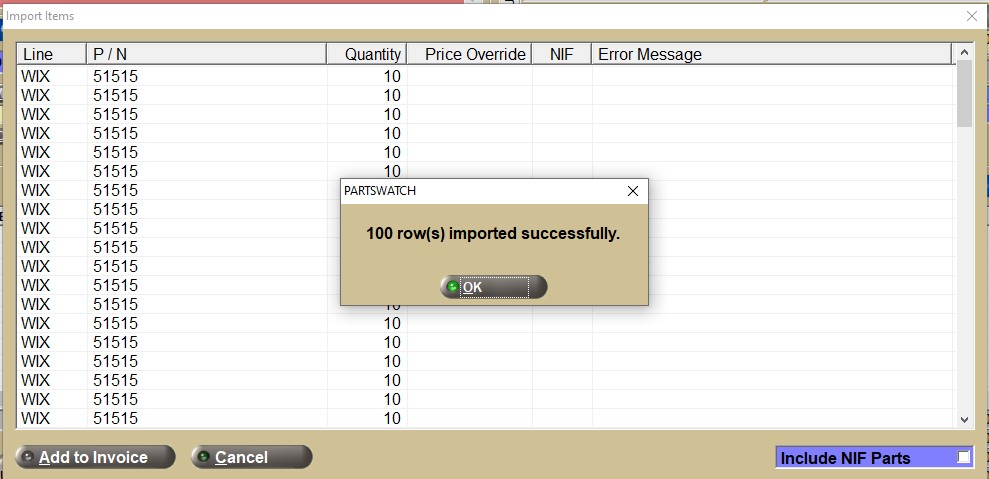The image size is (989, 479).
Task: Select the first row's Price Override cell
Action: (x=469, y=76)
